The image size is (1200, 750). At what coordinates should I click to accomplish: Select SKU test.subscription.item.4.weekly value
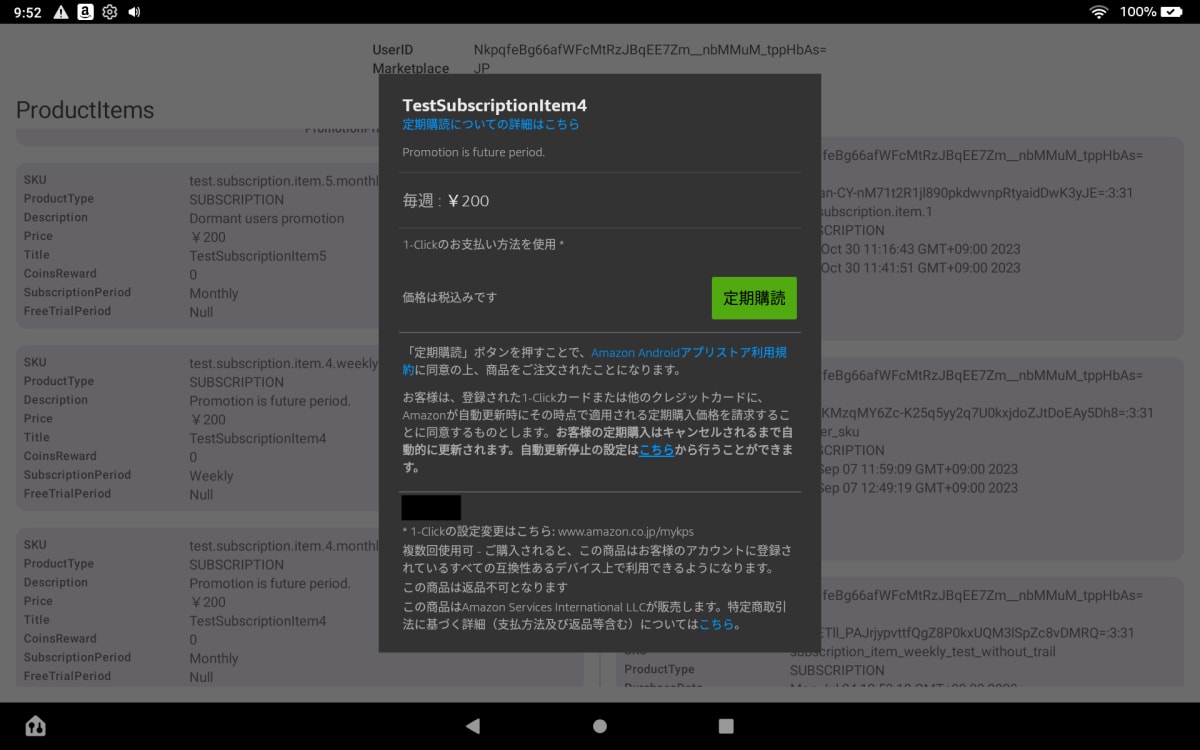[284, 363]
